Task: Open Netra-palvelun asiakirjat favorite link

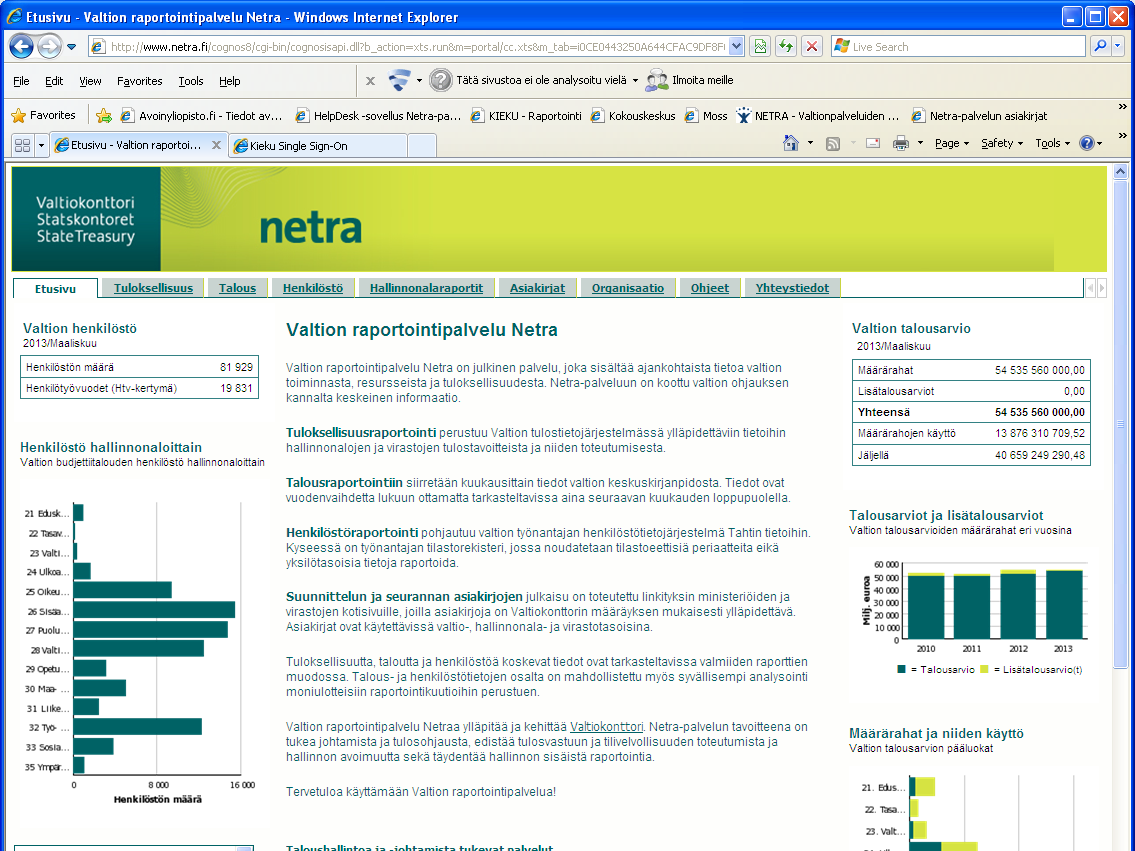Action: click(x=979, y=116)
